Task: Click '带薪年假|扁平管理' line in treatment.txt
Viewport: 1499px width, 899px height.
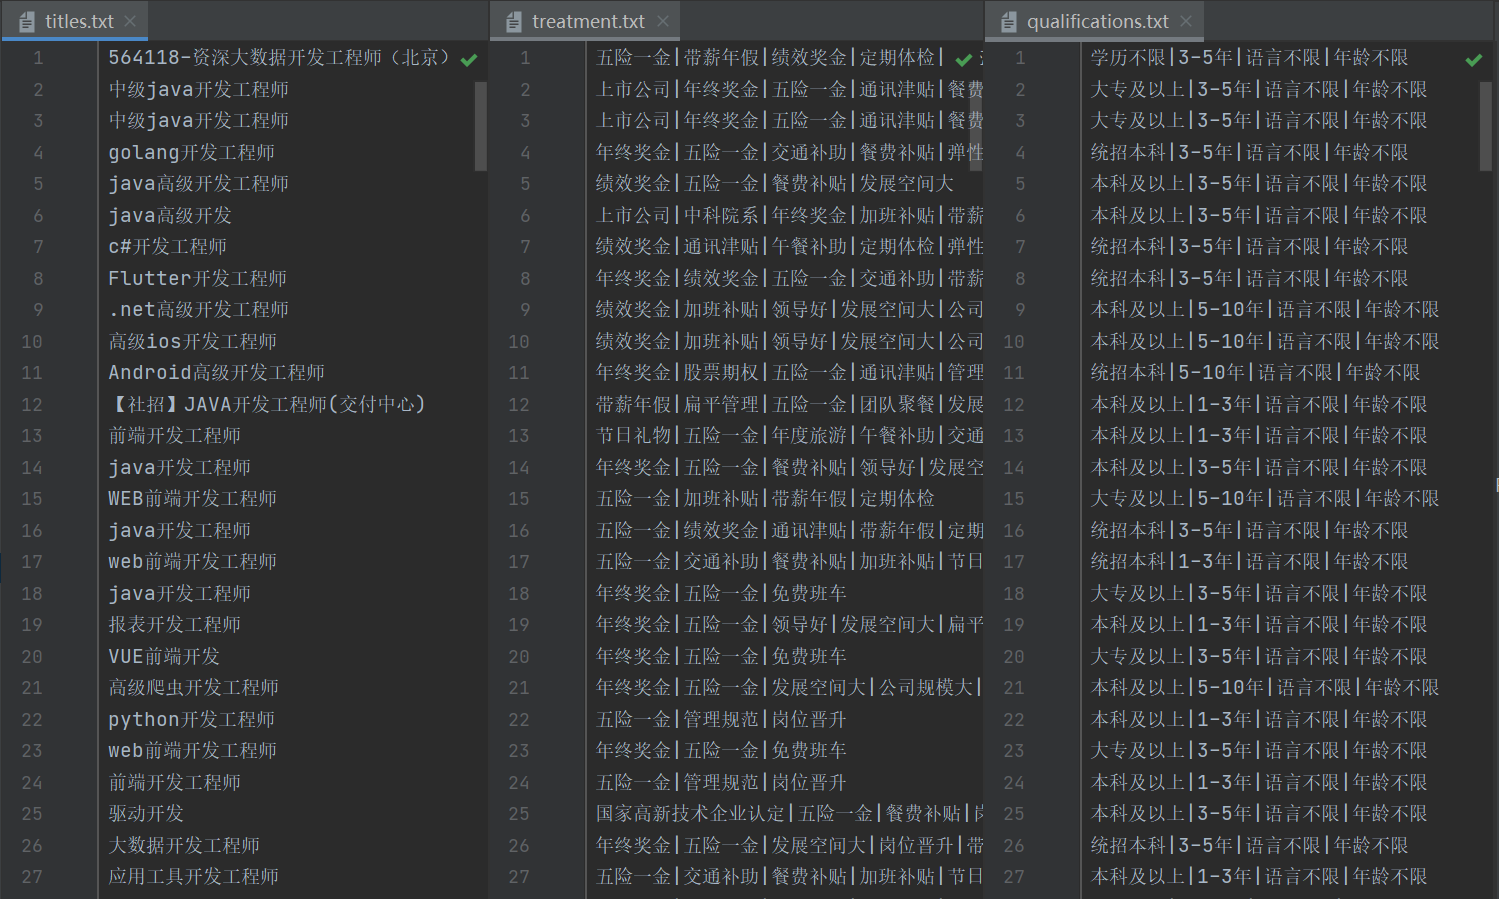Action: 789,405
